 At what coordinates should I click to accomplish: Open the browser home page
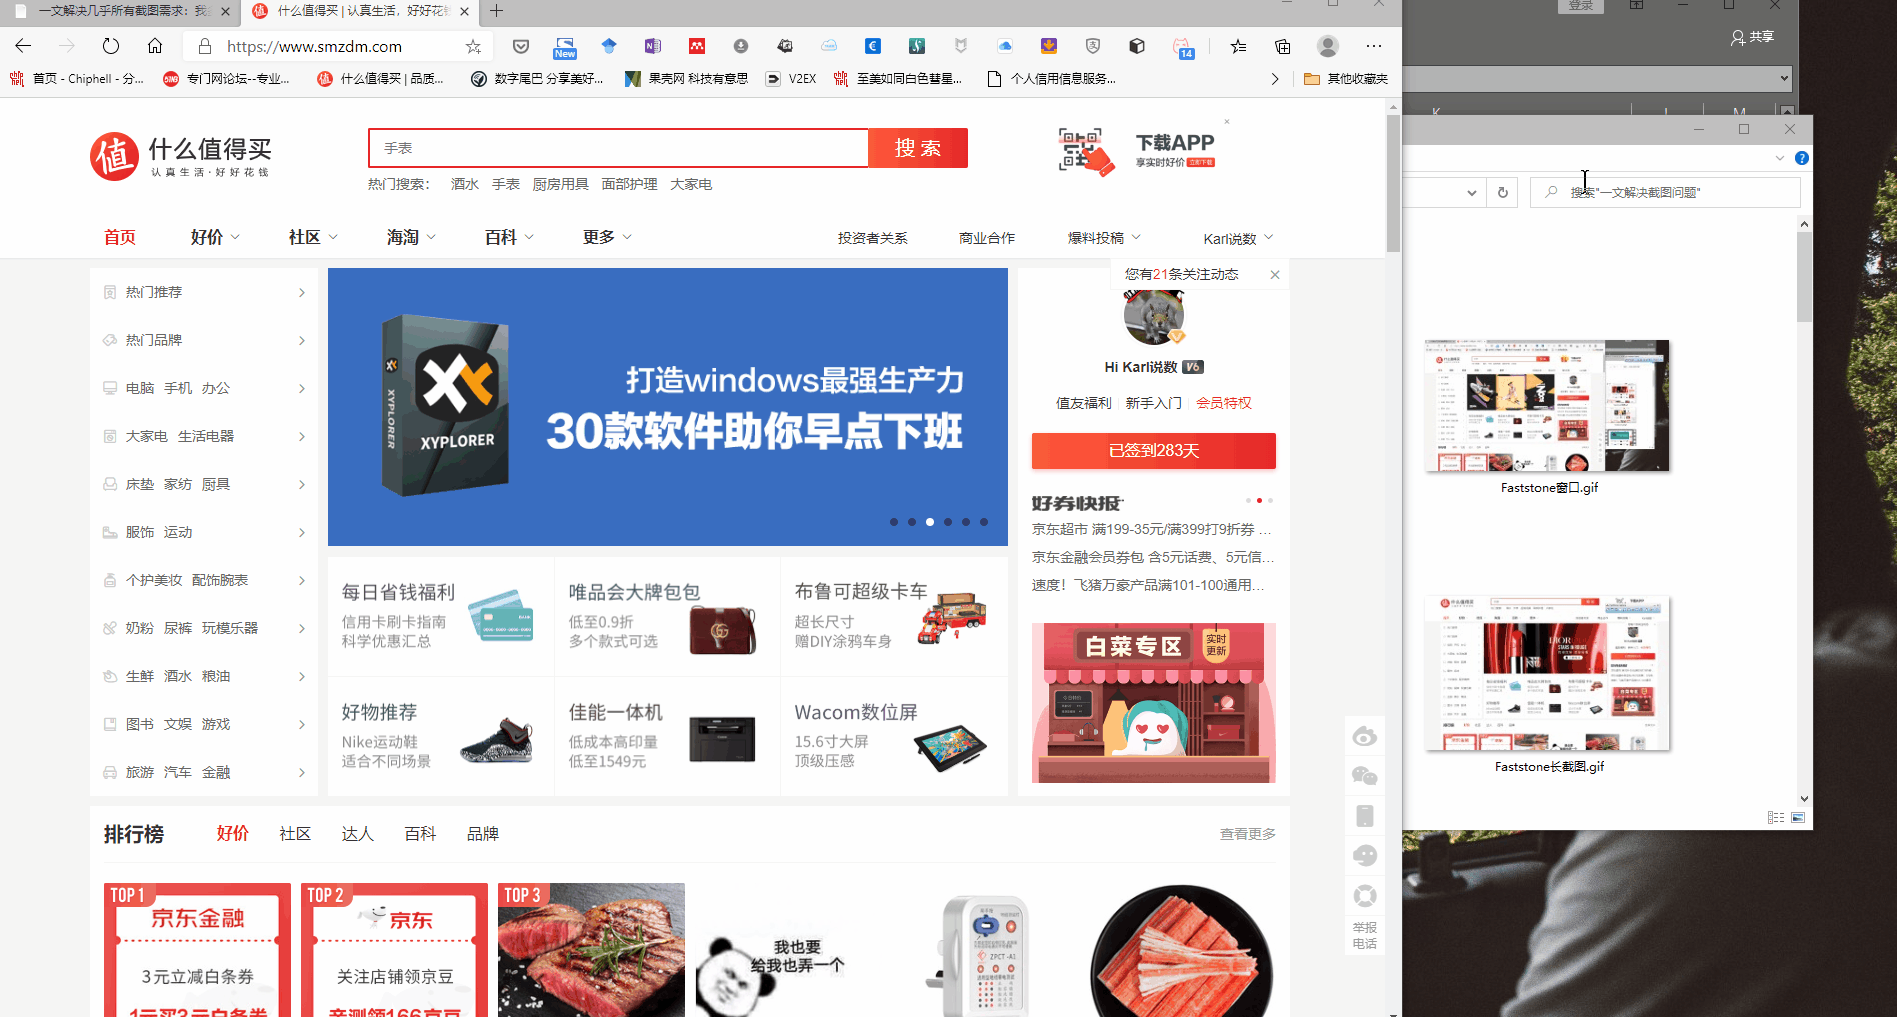(155, 46)
